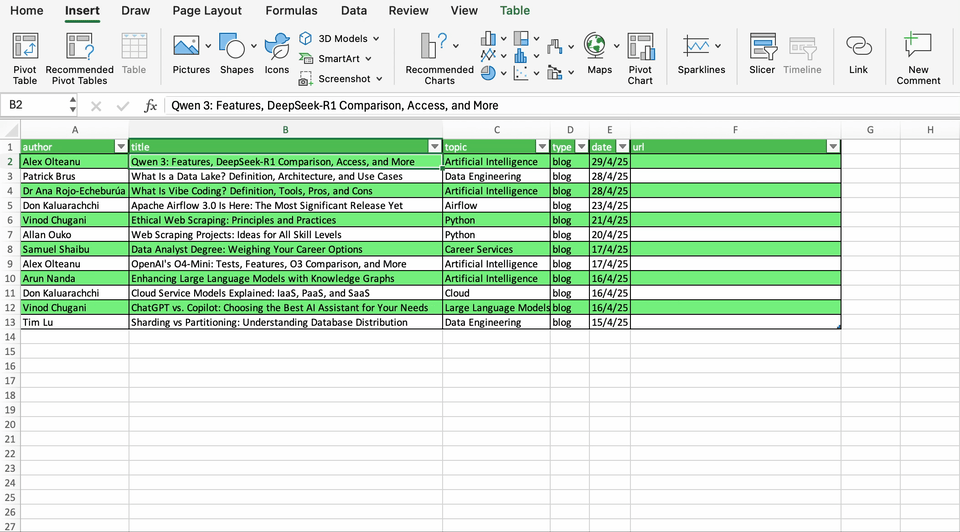The width and height of the screenshot is (960, 532).
Task: Switch to the Home tab
Action: click(26, 11)
